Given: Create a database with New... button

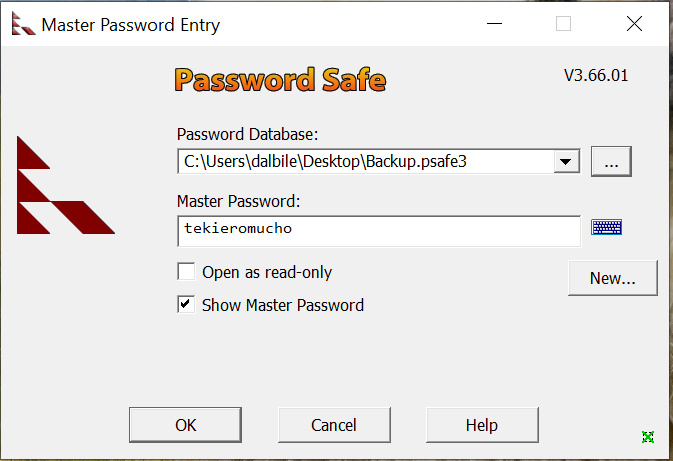Looking at the screenshot, I should [612, 278].
